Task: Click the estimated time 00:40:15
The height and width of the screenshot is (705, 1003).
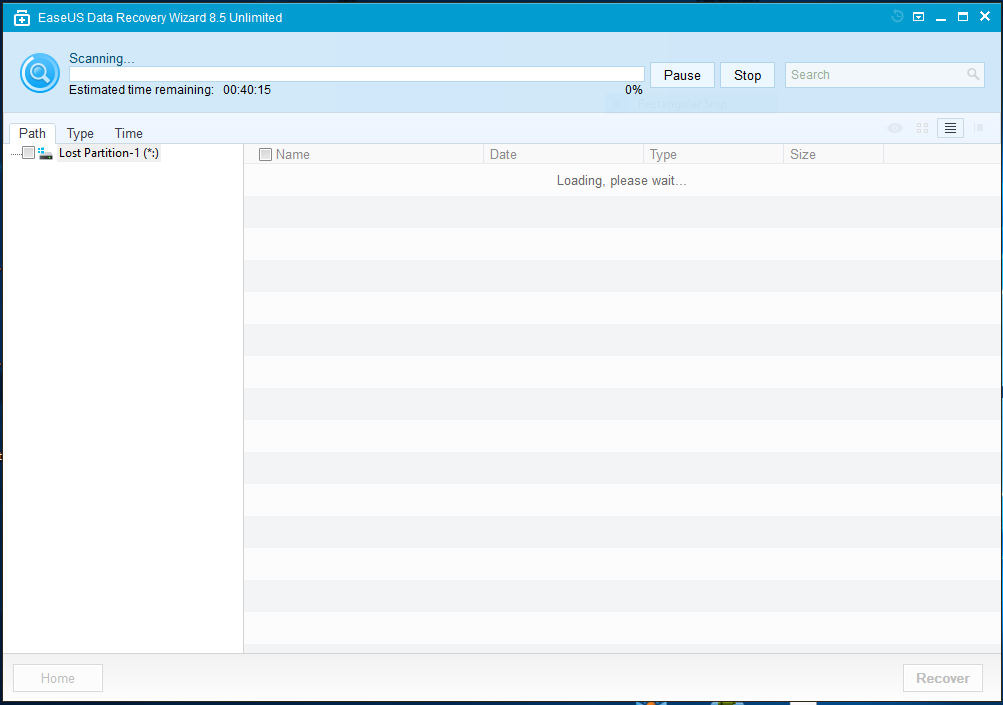Action: tap(247, 90)
